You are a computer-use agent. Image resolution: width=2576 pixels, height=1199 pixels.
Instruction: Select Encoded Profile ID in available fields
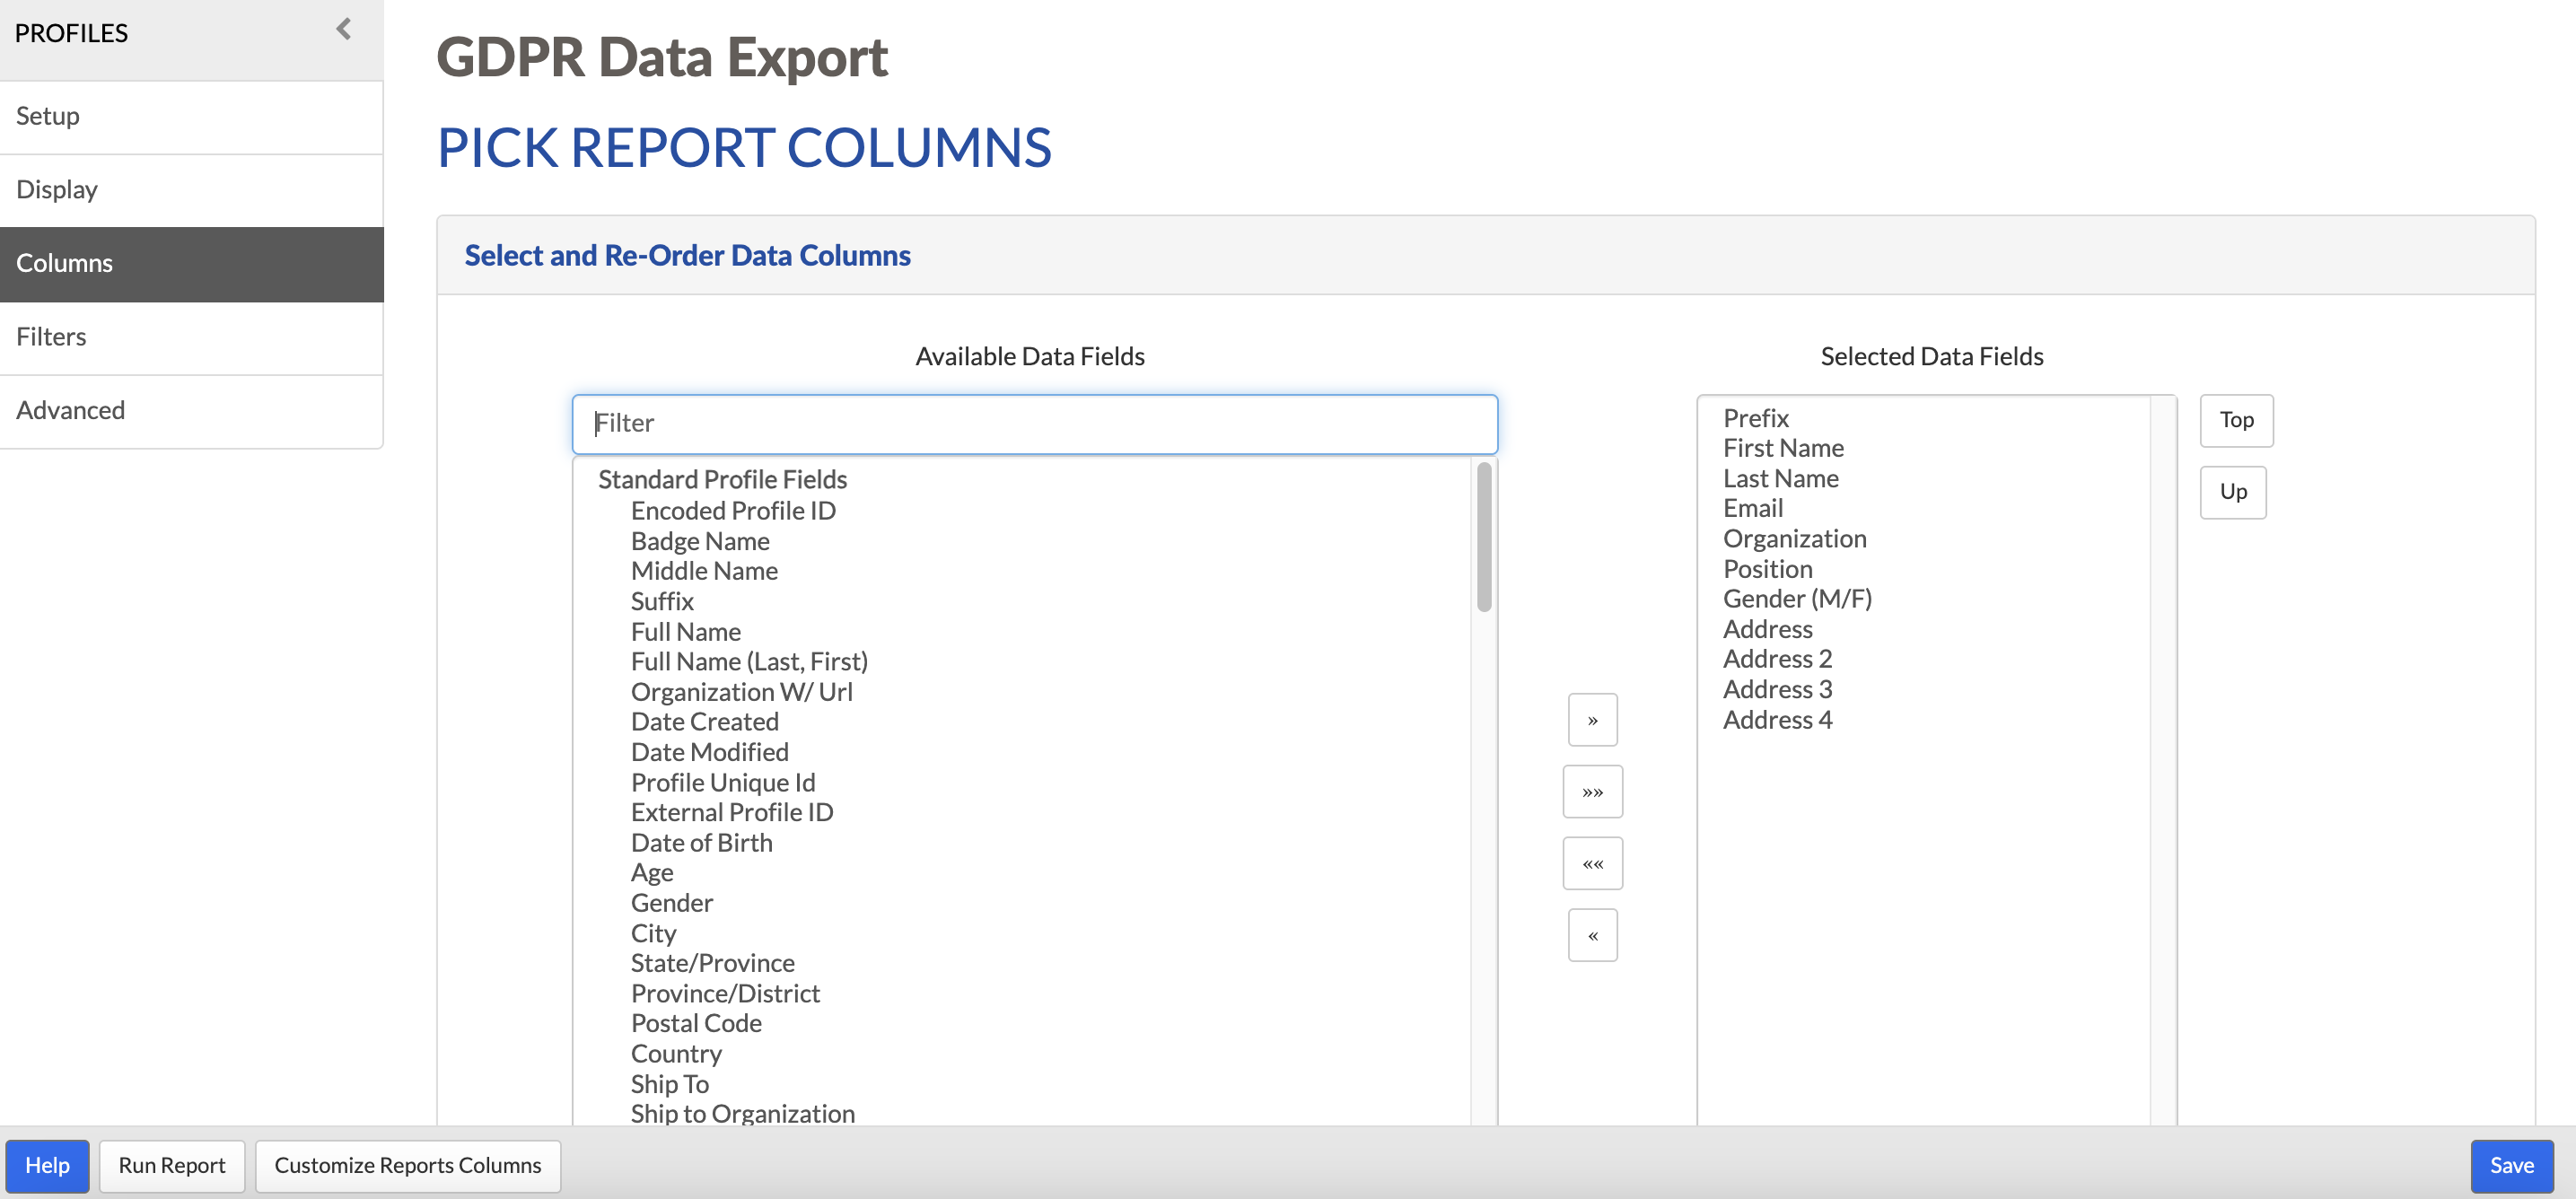[x=733, y=511]
